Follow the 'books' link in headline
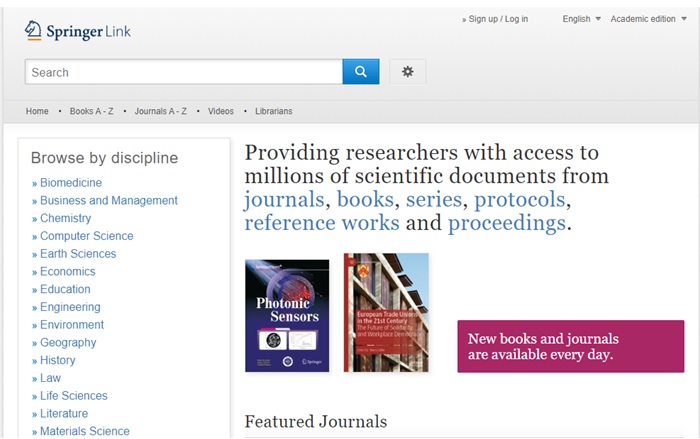 [365, 200]
